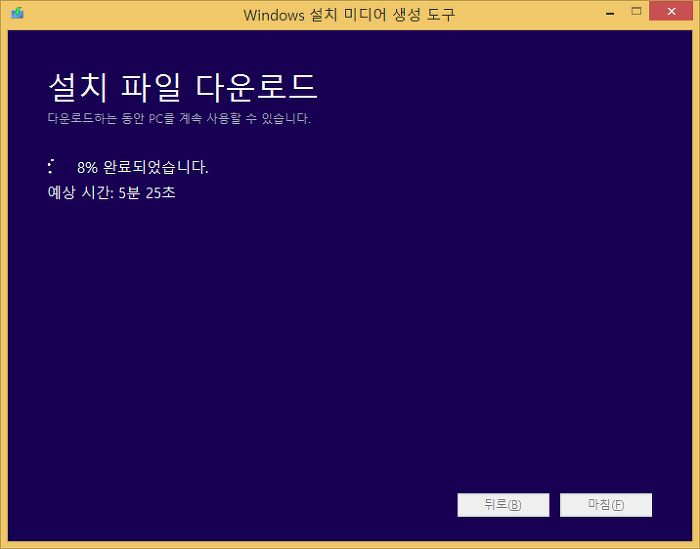Screen dimensions: 700x549
Task: Open the setup tool icon menu in title bar
Action: pyautogui.click(x=17, y=13)
